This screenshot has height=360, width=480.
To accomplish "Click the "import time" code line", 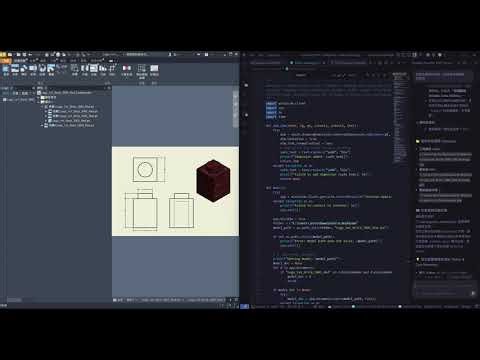I will (276, 117).
